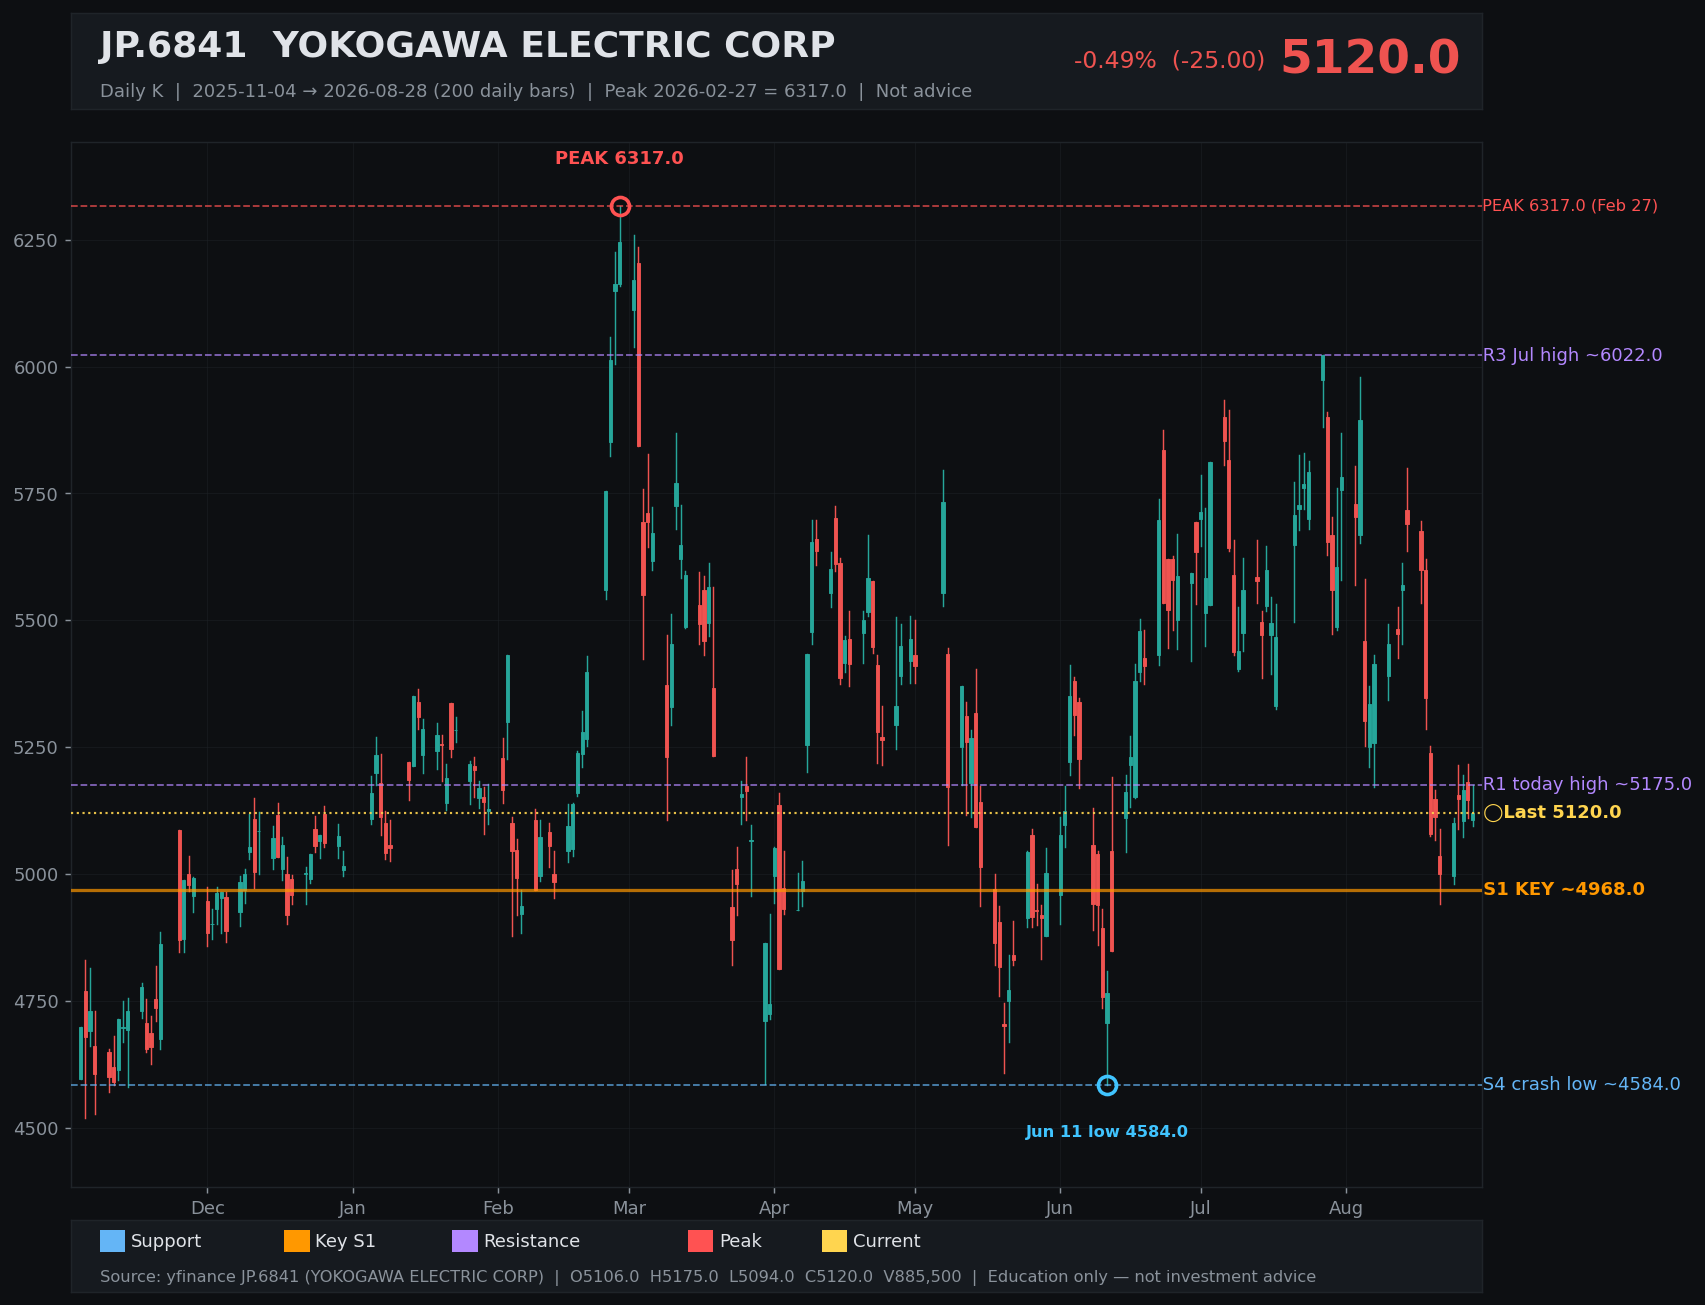Select the orange Key S1 legend swatch
This screenshot has width=1705, height=1305.
click(x=297, y=1241)
